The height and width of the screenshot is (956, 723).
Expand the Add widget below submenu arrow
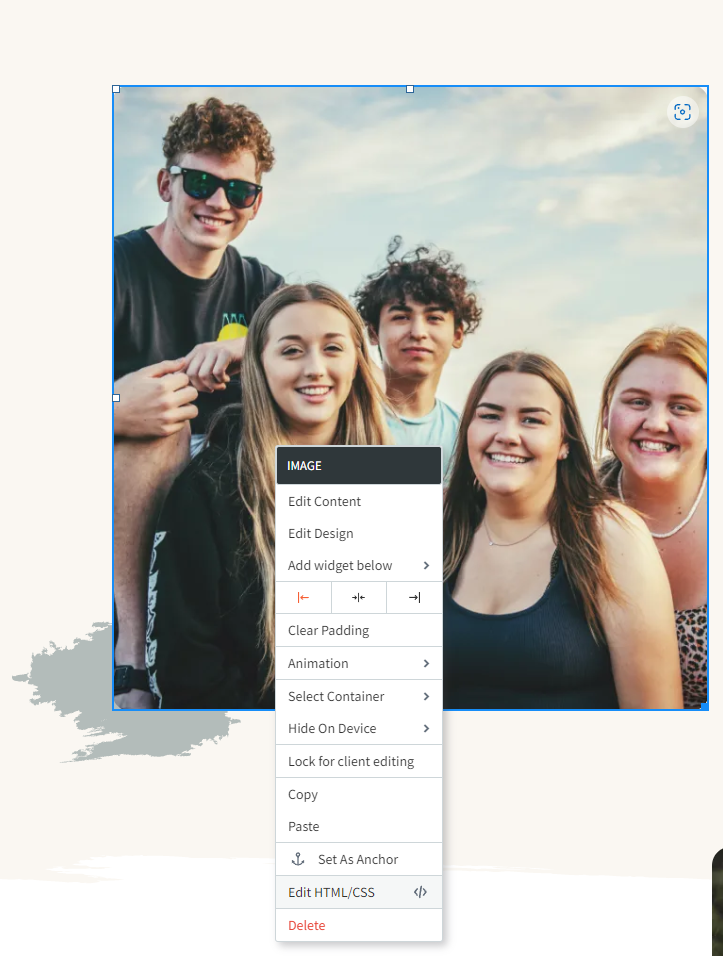pos(426,566)
